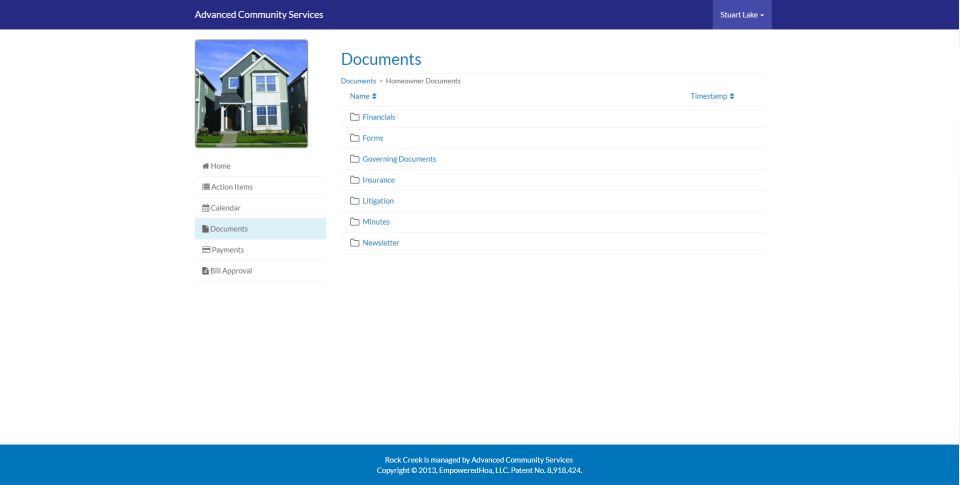Open the Stuart Lake user dropdown
The width and height of the screenshot is (960, 485).
click(742, 15)
